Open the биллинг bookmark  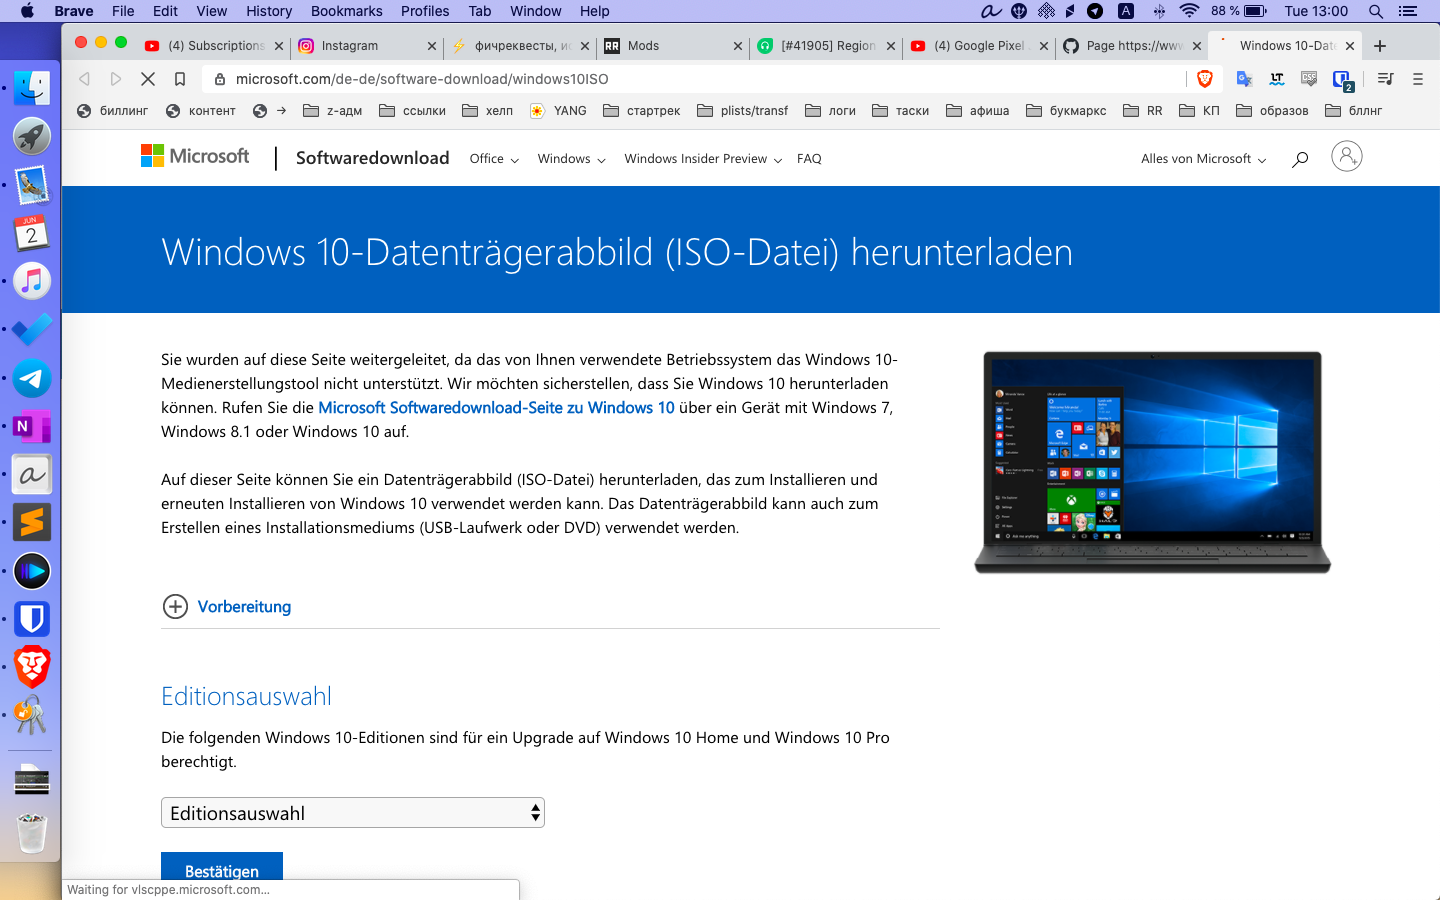tap(113, 111)
